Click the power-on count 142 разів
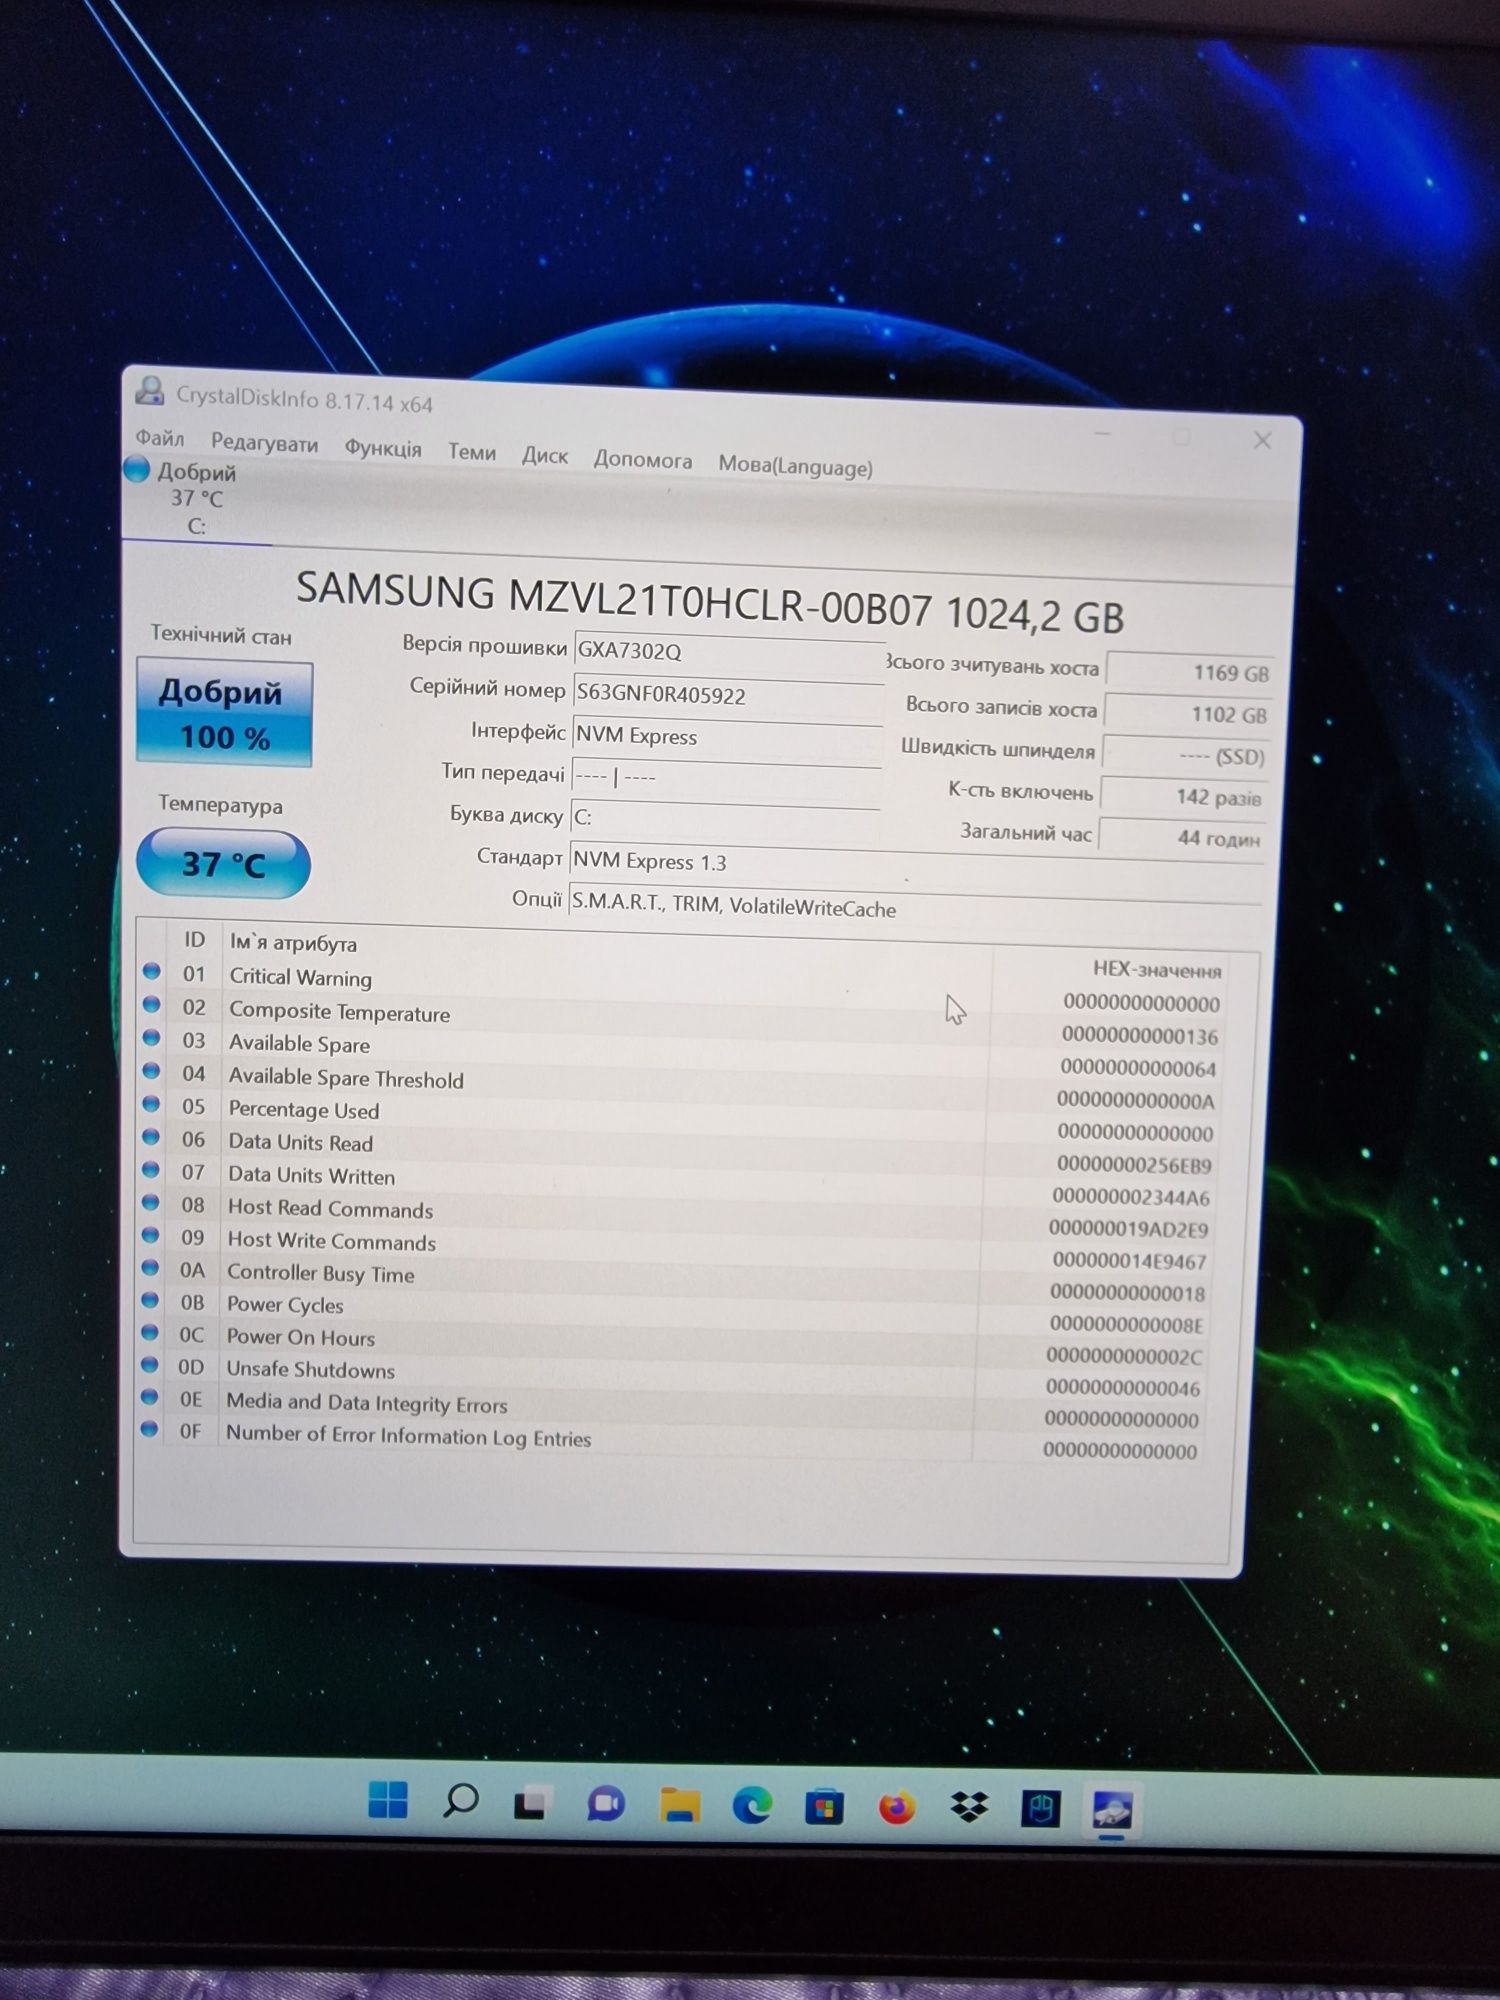Viewport: 1500px width, 2000px height. click(x=1183, y=797)
